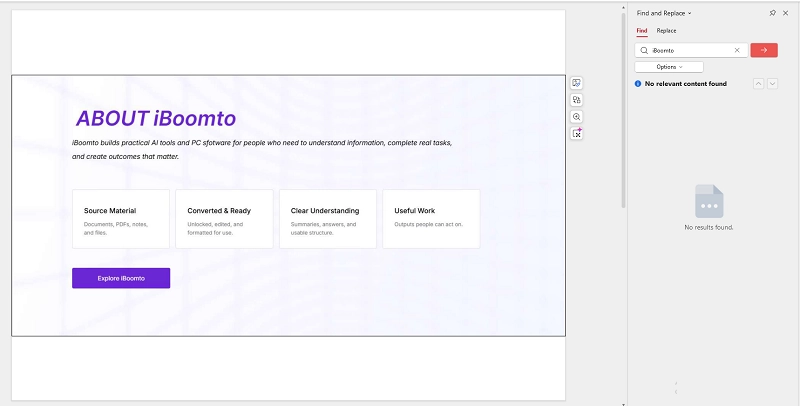800x406 pixels.
Task: Click the Source Material card
Action: coord(121,219)
